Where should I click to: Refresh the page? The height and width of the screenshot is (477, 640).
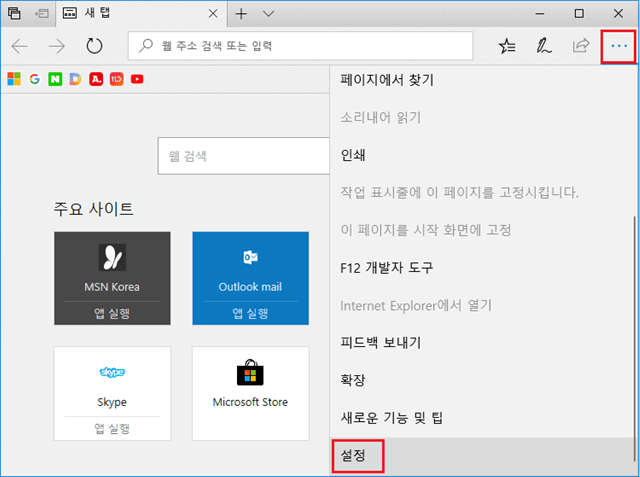[94, 46]
